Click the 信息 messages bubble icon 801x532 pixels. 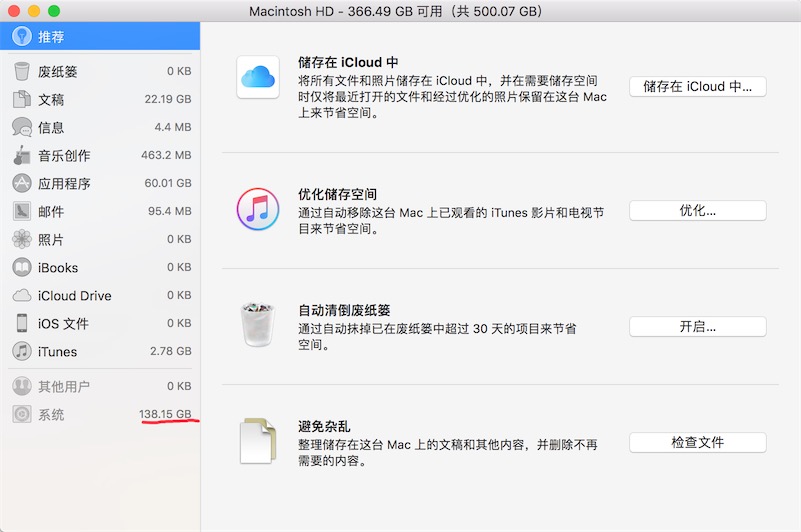pos(22,127)
